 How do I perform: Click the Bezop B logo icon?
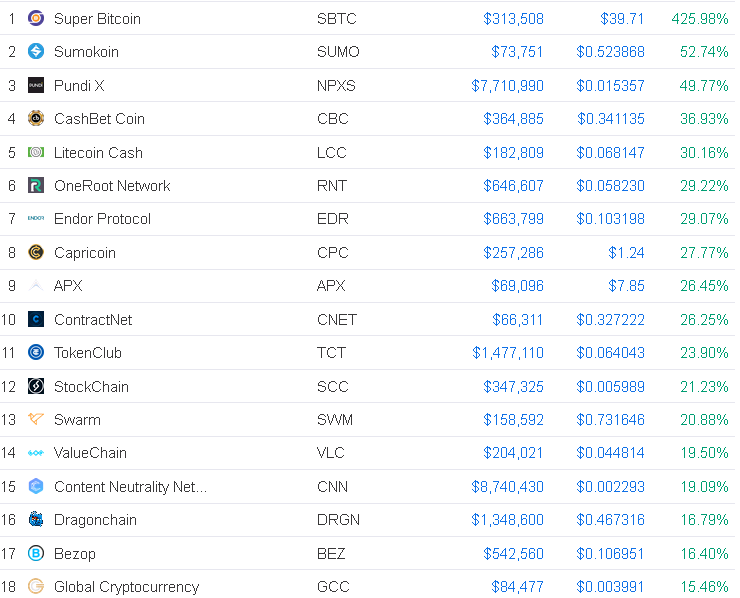point(36,554)
